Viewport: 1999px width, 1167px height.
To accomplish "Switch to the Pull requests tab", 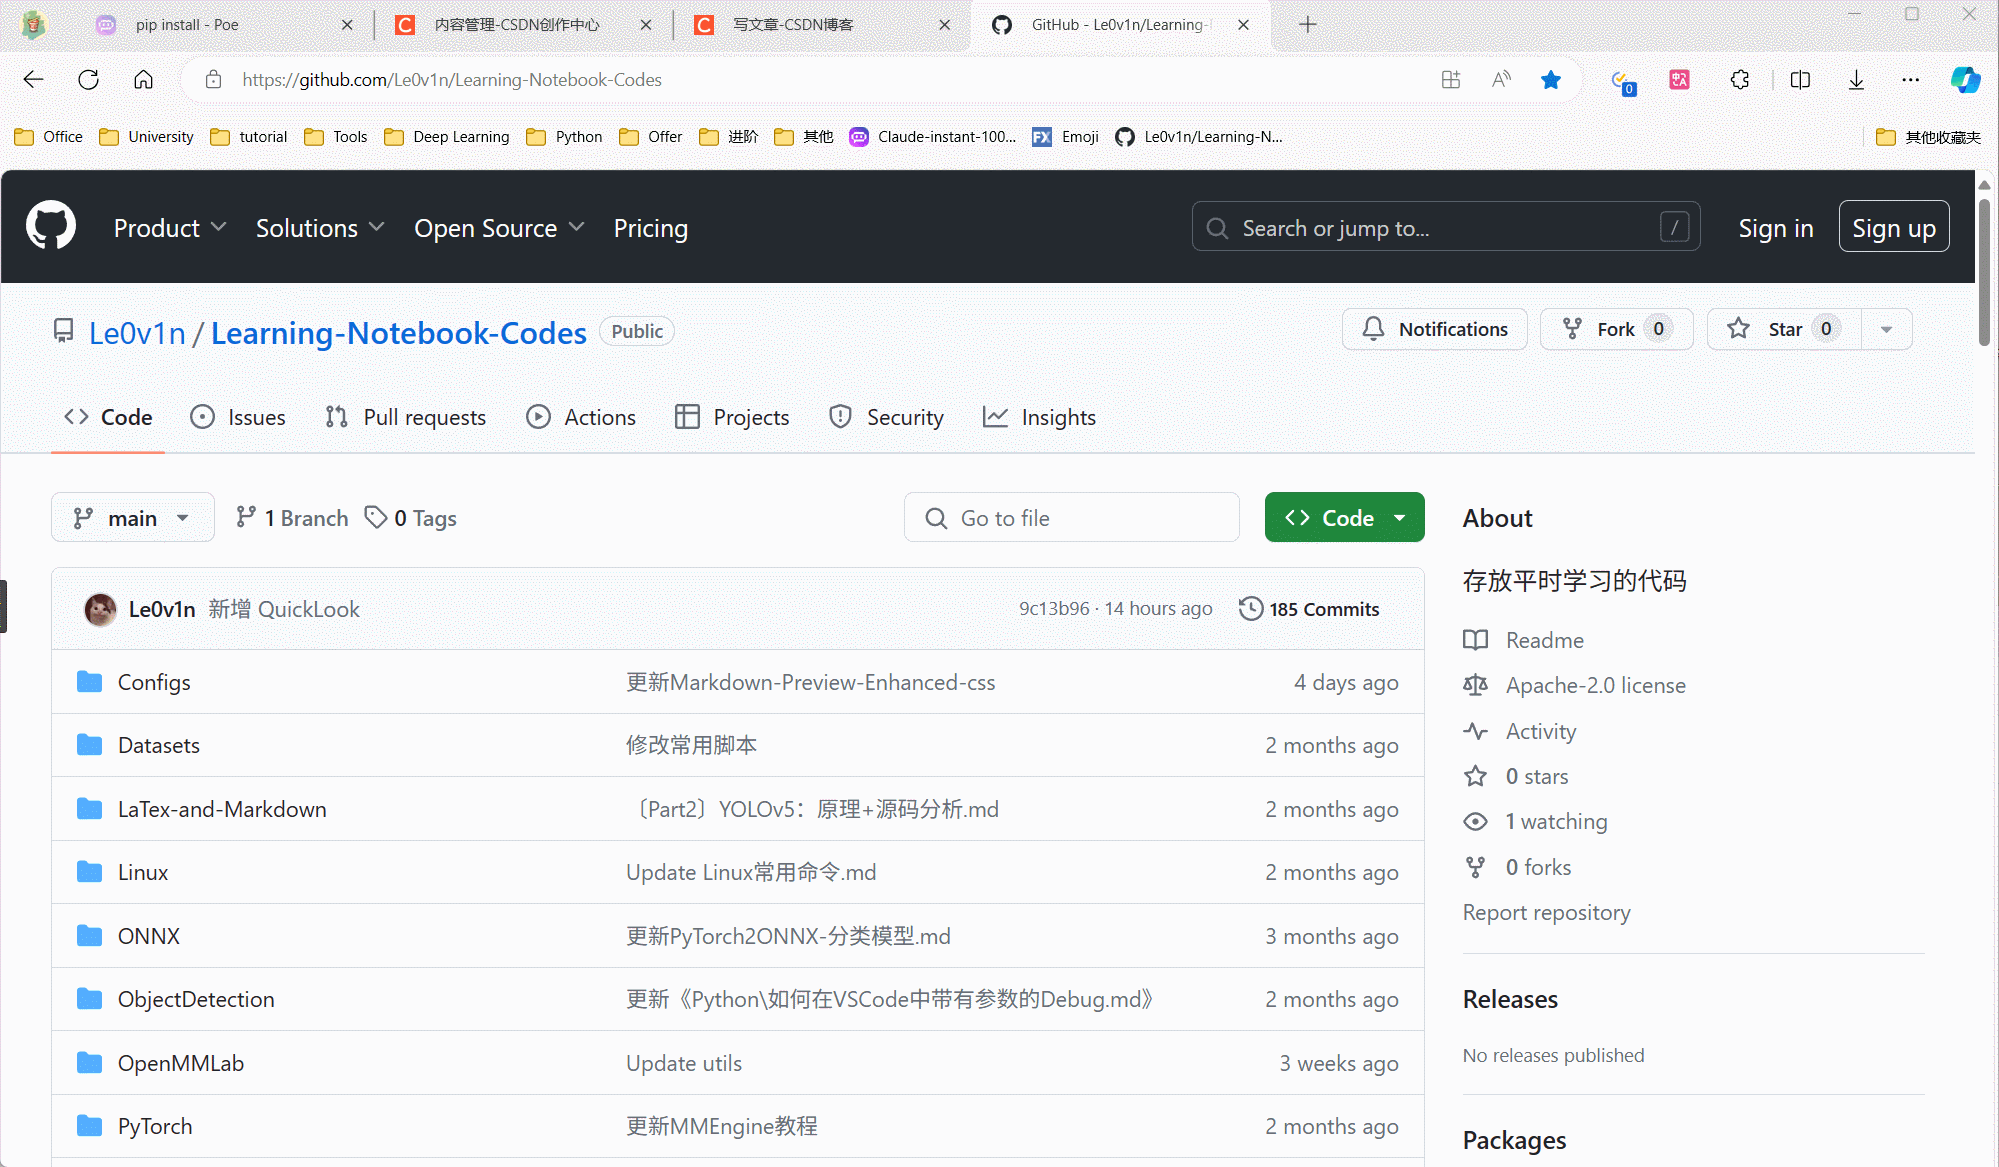I will 406,417.
